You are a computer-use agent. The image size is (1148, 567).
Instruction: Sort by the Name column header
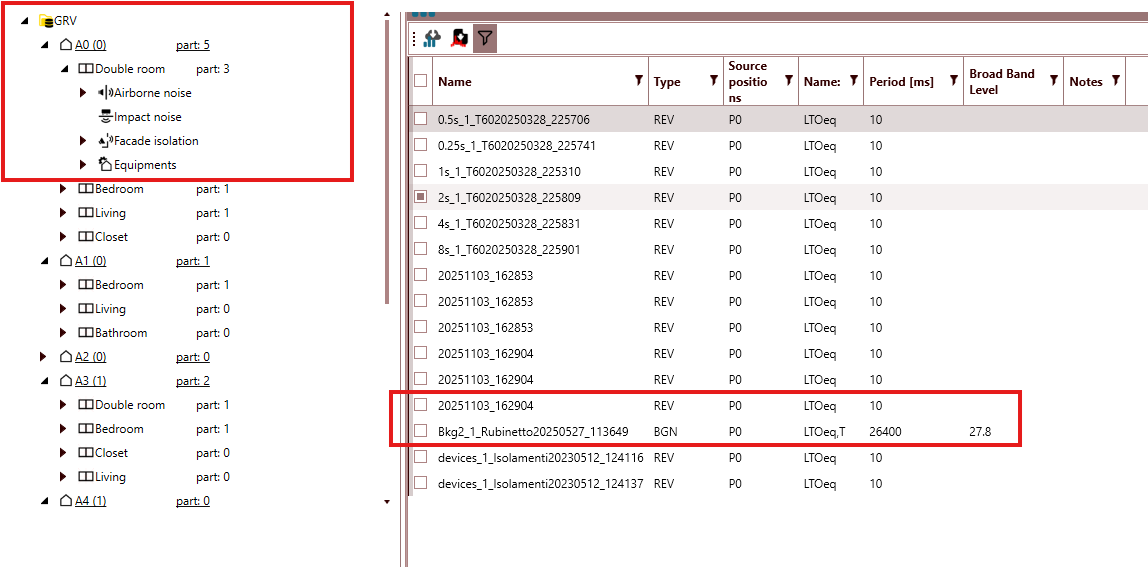point(455,82)
